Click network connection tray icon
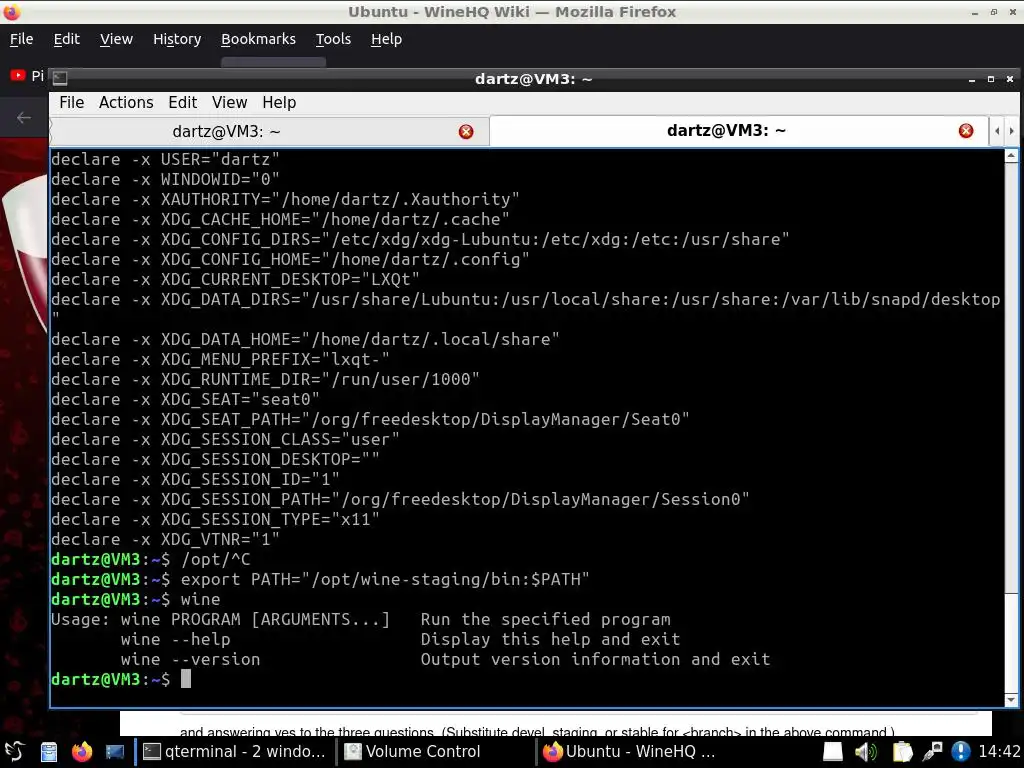Viewport: 1024px width, 768px height. point(933,752)
